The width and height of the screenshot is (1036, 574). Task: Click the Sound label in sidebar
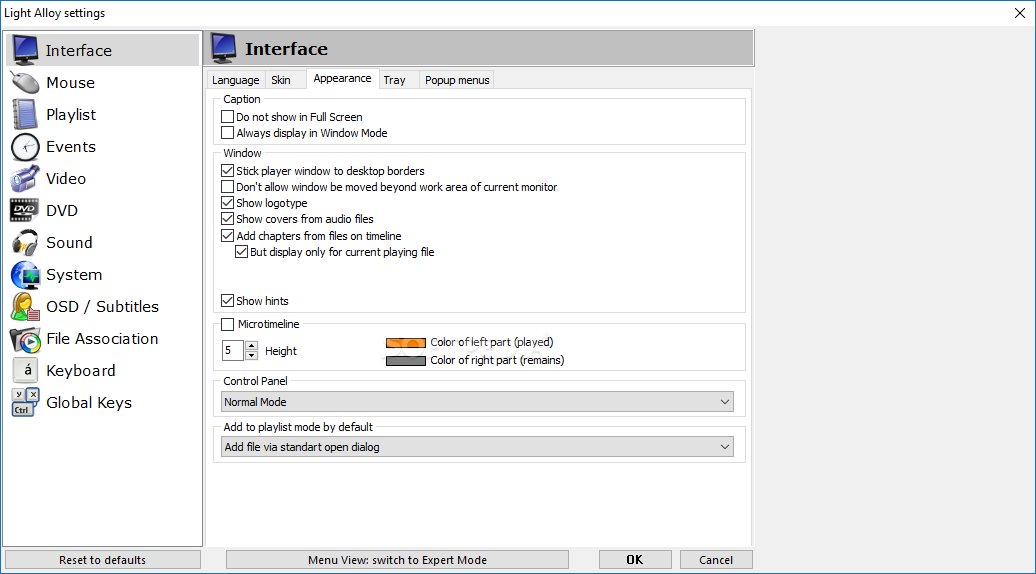(x=69, y=242)
